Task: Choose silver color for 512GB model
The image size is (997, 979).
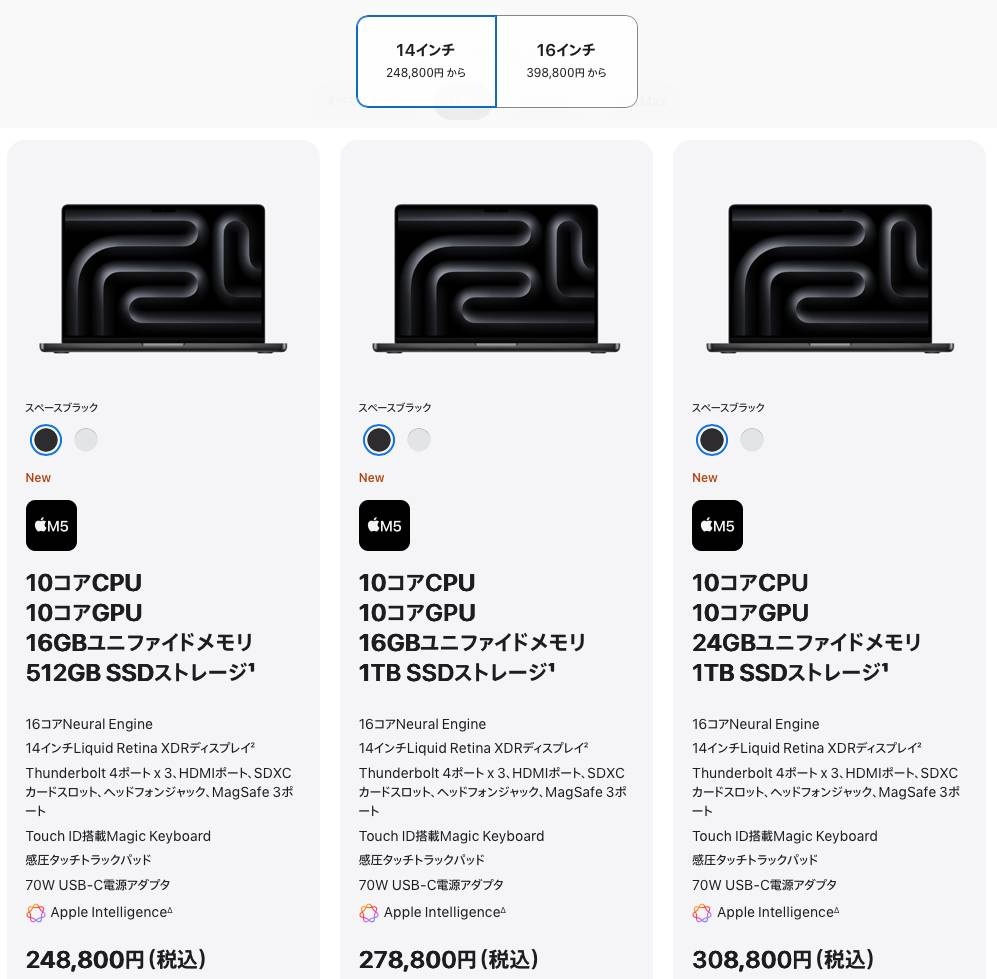Action: click(86, 439)
